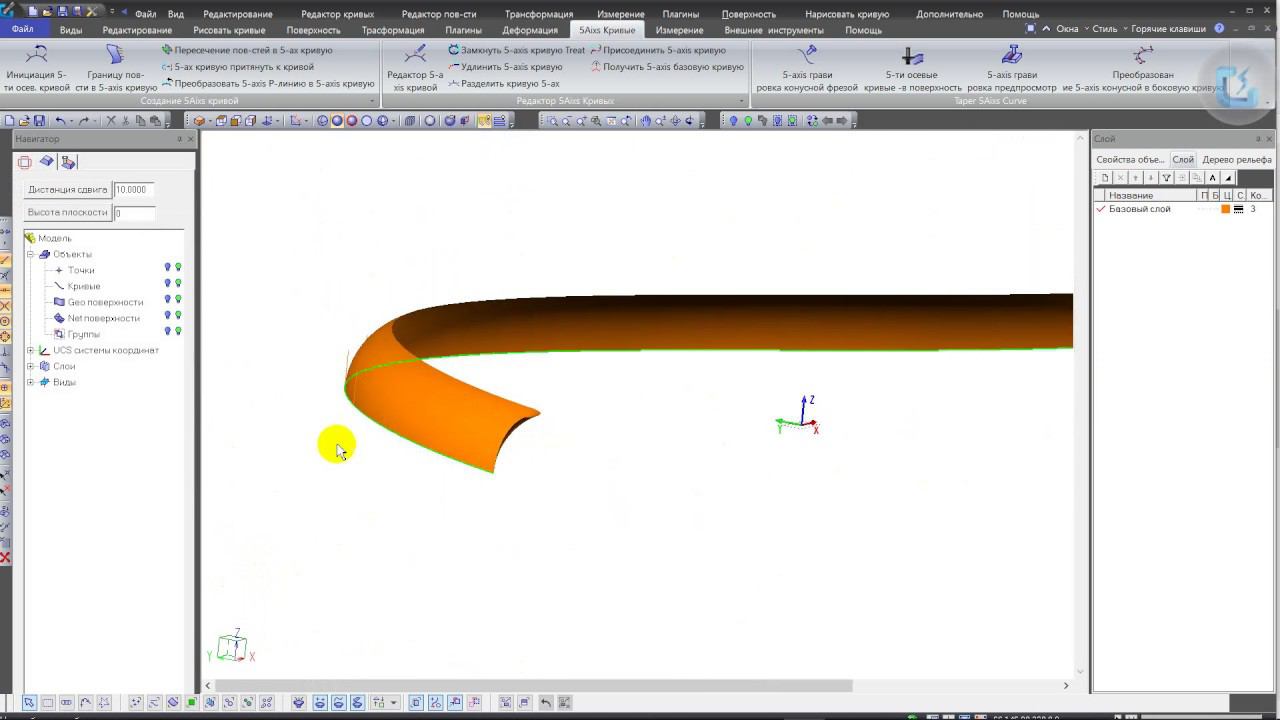Click '5-axis гравировка конусной фрезой' tool
Image resolution: width=1280 pixels, height=720 pixels.
coord(806,56)
